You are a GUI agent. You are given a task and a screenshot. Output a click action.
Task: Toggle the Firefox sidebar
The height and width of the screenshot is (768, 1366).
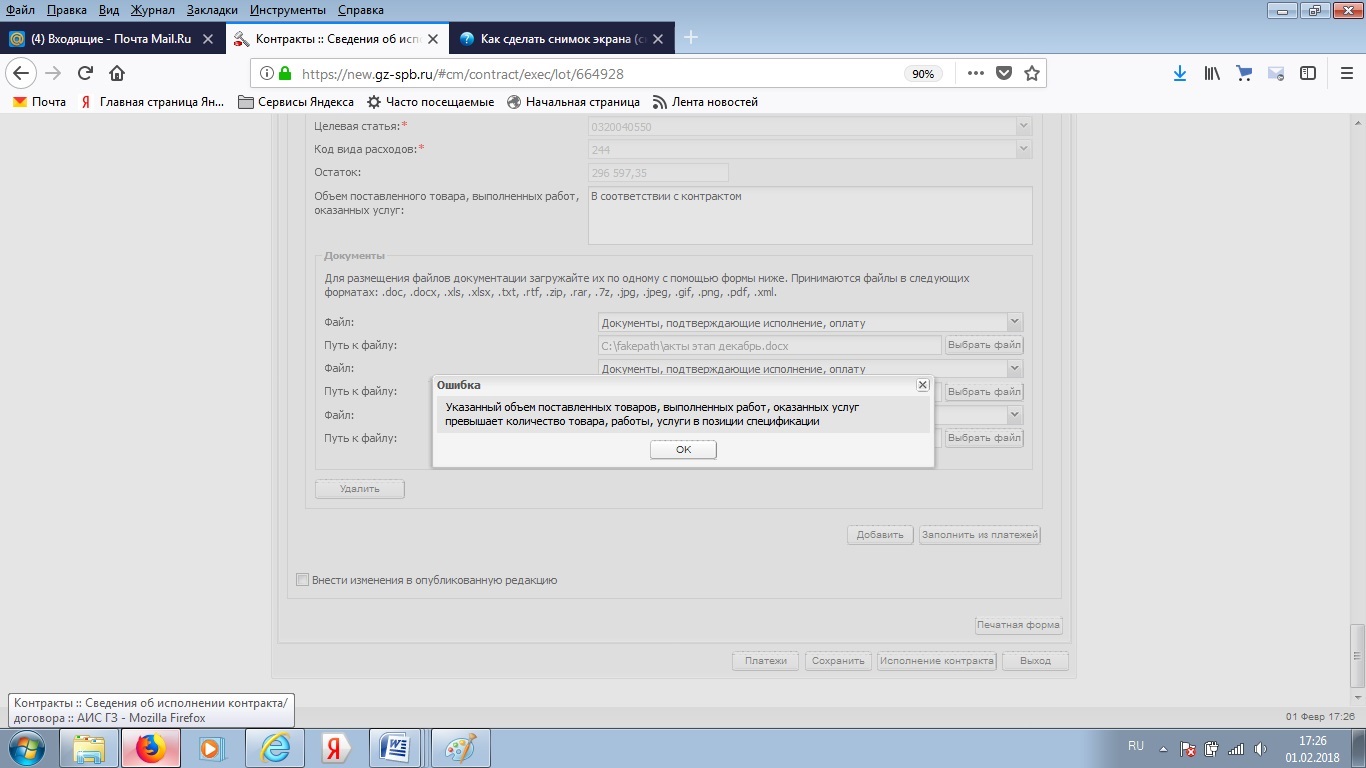coord(1308,73)
